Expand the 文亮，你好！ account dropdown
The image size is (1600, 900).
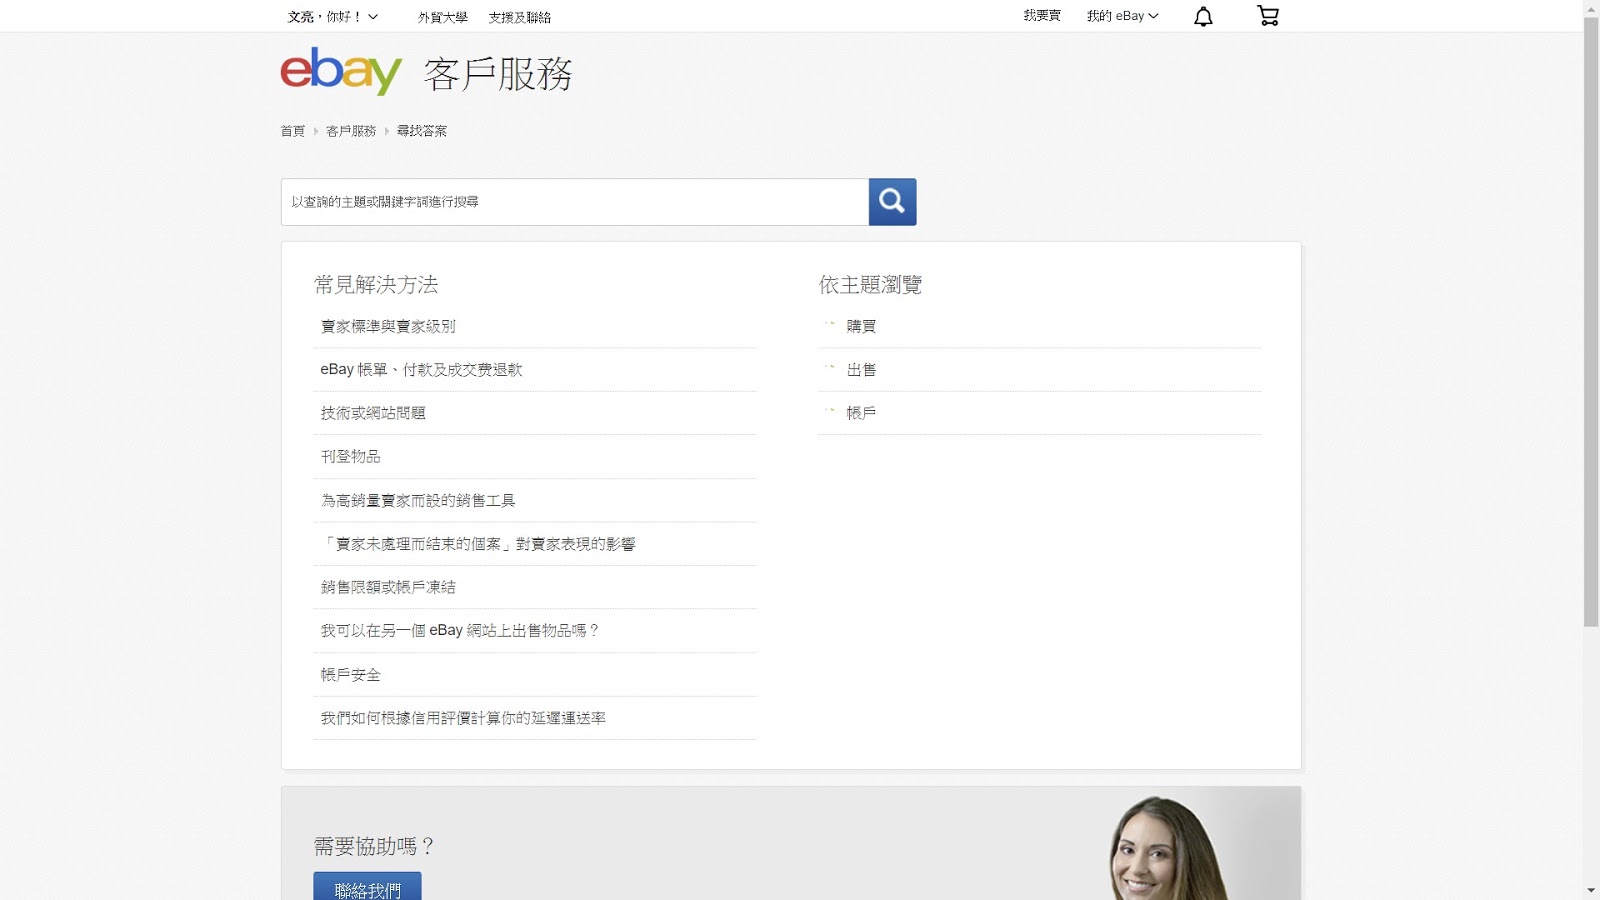coord(333,17)
